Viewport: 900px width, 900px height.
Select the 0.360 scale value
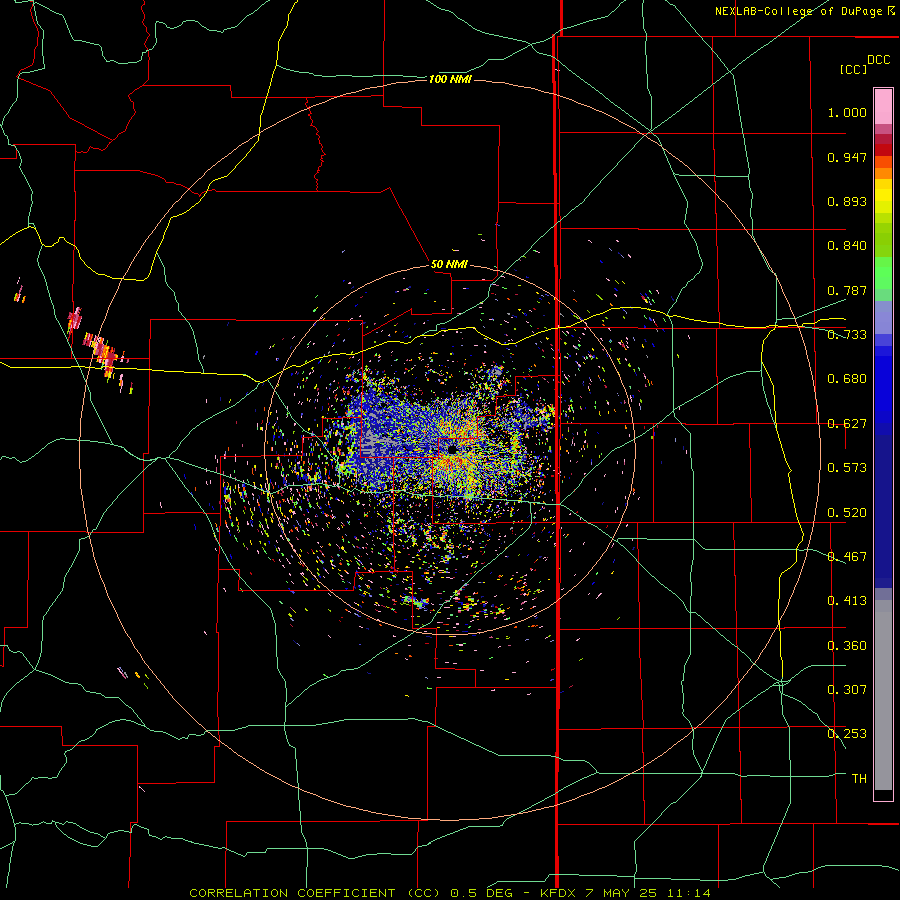[847, 646]
